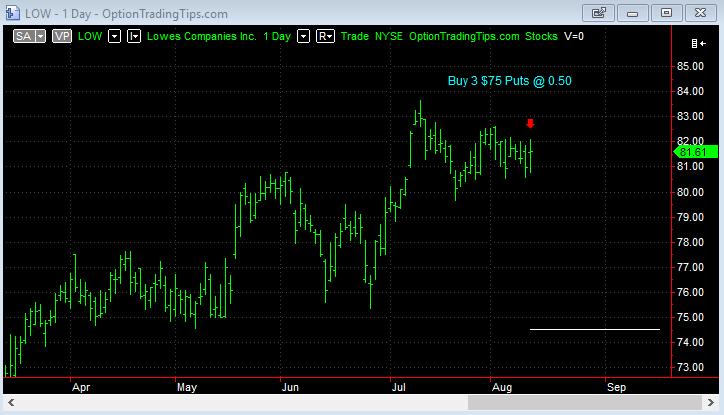Open the I indicator dropdown
The height and width of the screenshot is (415, 724).
point(134,36)
